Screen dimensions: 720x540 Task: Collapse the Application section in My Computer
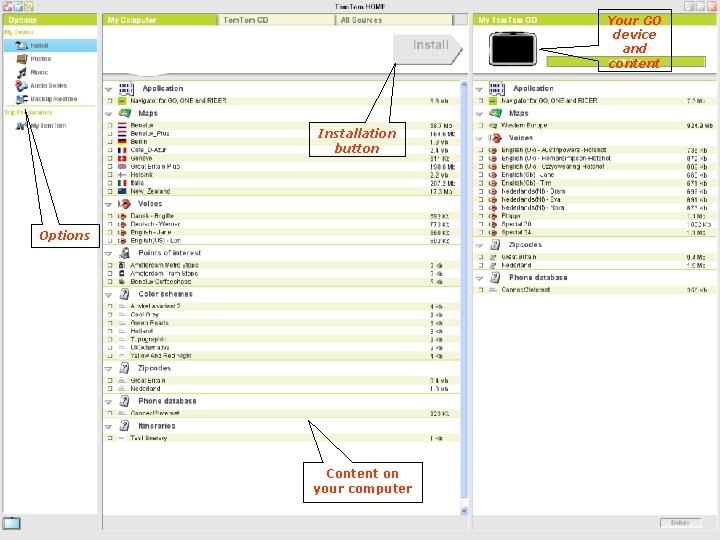[108, 89]
